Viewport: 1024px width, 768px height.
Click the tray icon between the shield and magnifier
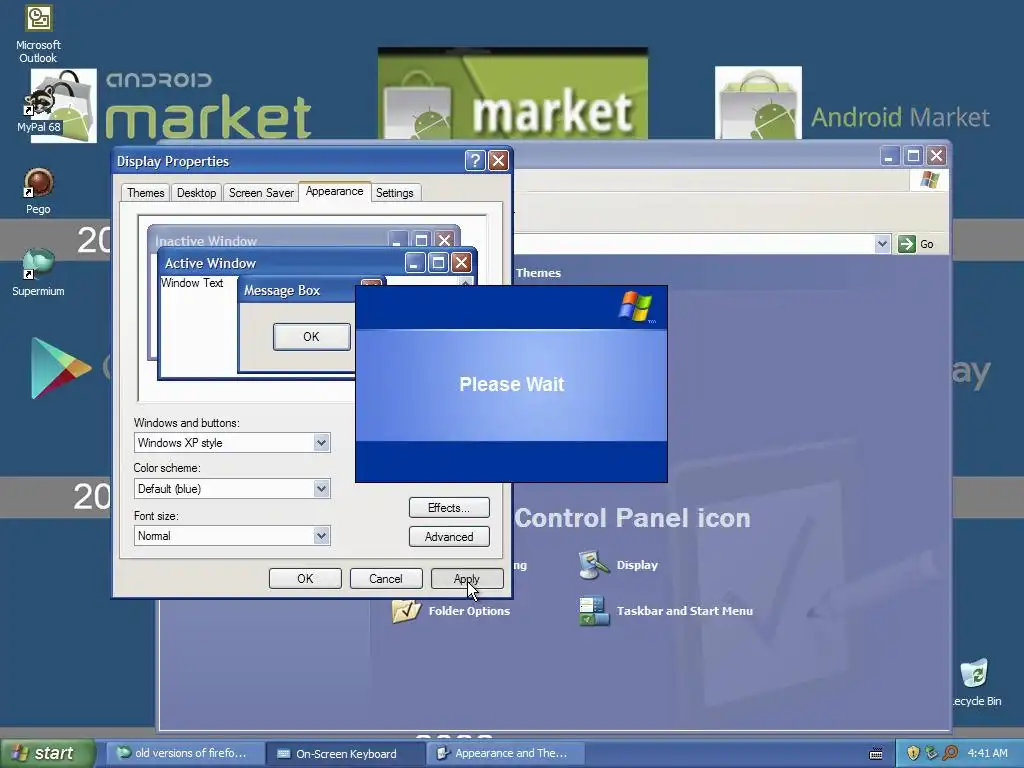pyautogui.click(x=931, y=753)
